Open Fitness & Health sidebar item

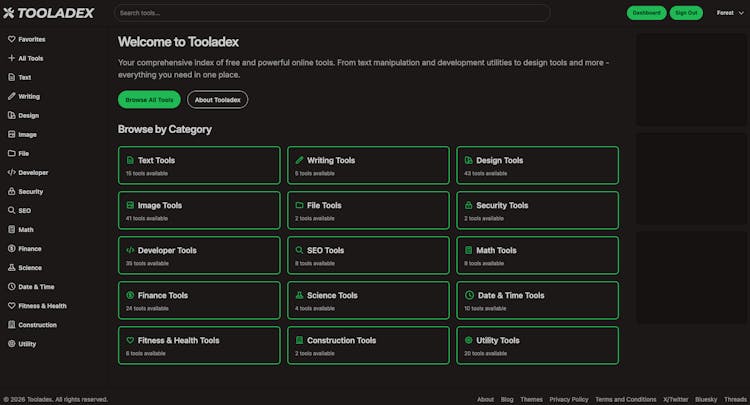tap(42, 305)
